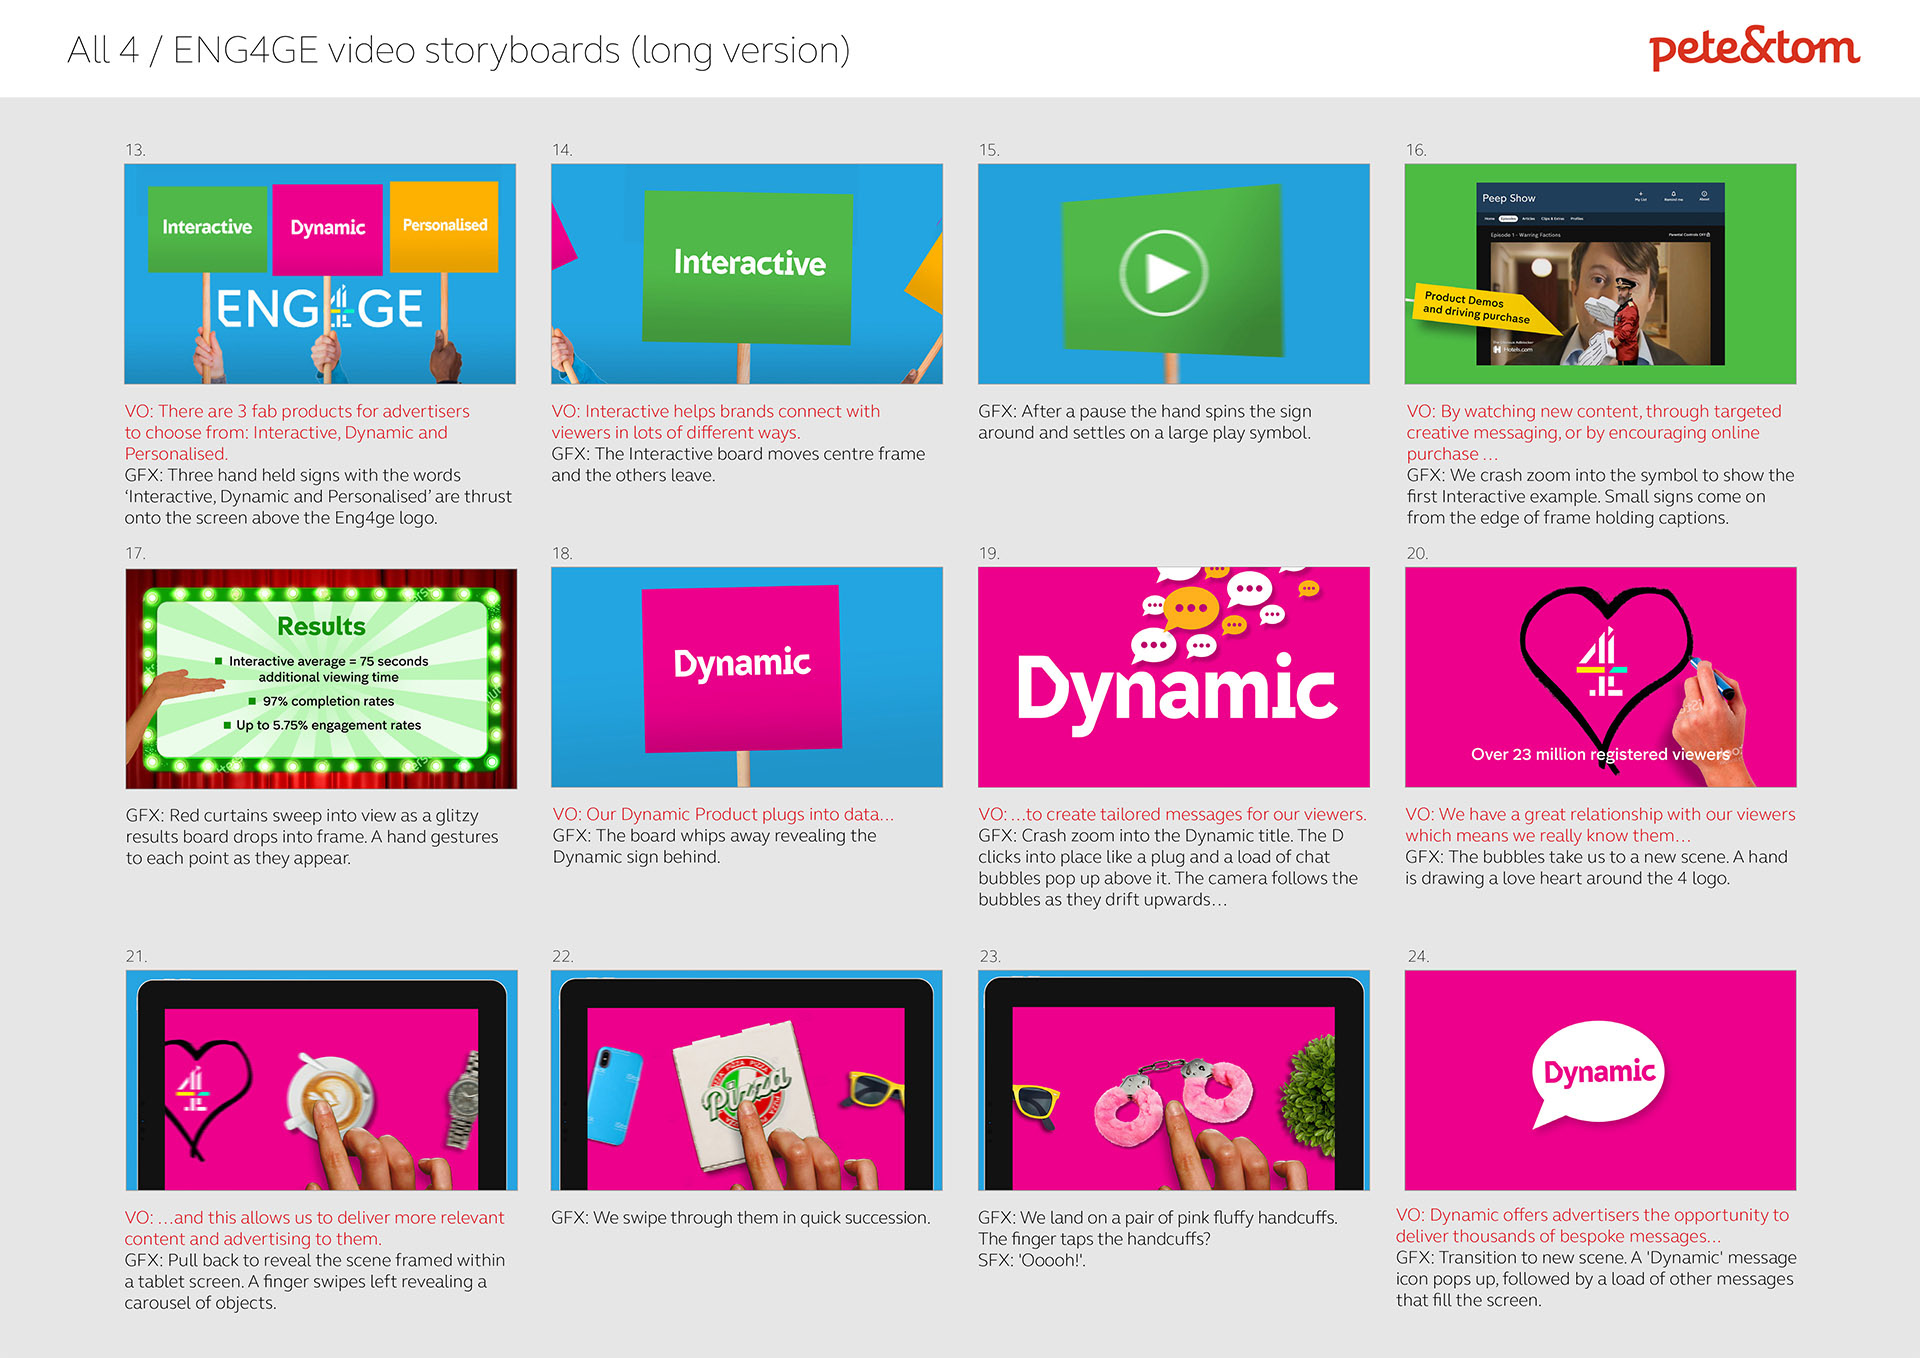1920x1358 pixels.
Task: Click the pete&tom logo
Action: click(x=1754, y=48)
